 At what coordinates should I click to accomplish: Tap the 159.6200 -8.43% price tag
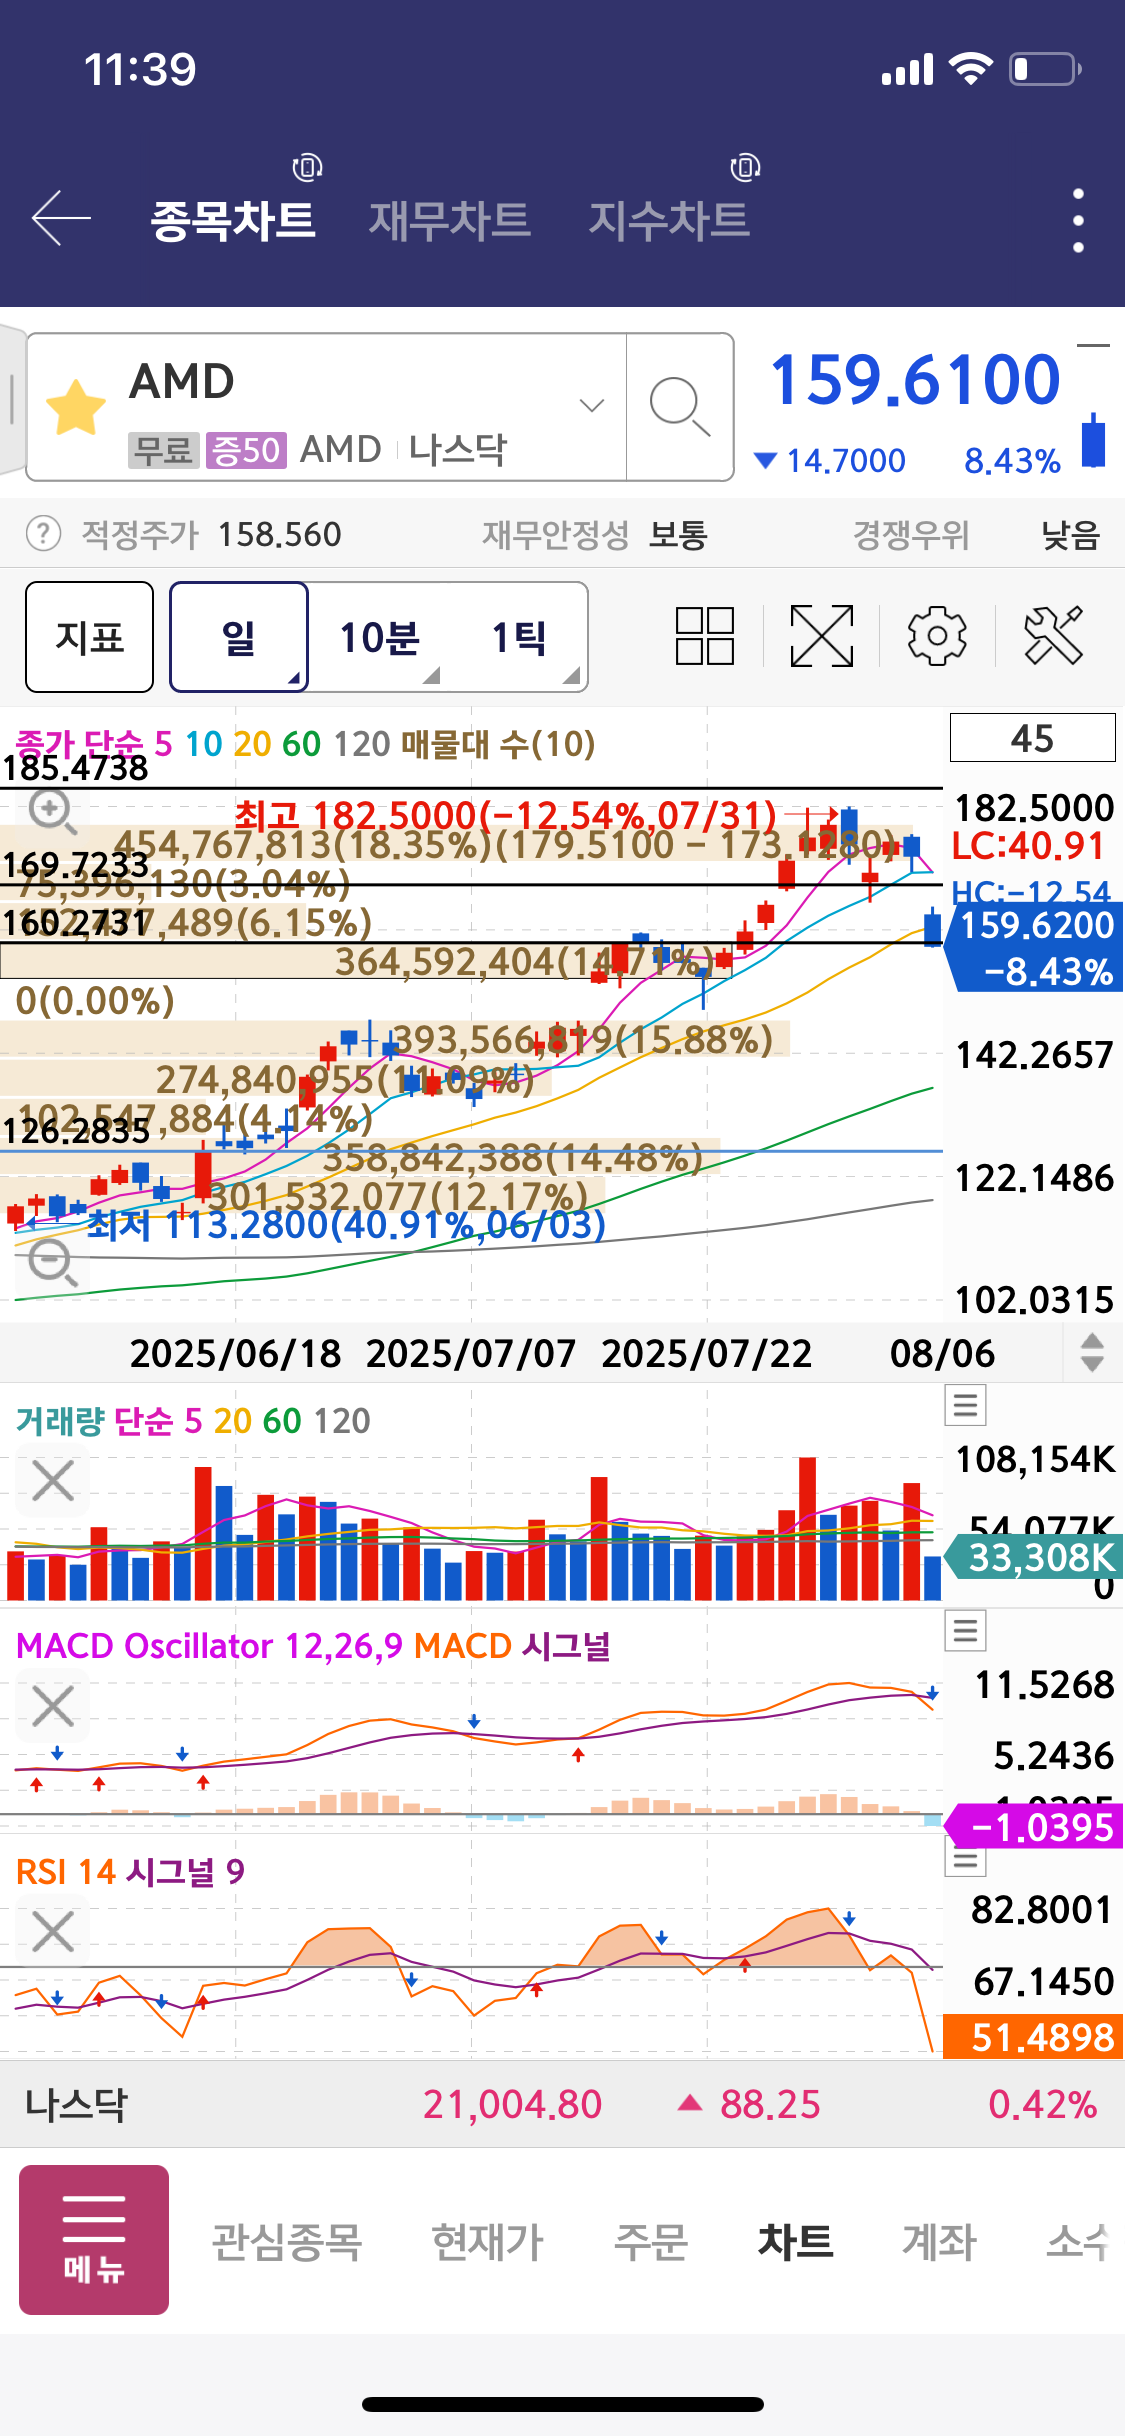pos(1034,947)
